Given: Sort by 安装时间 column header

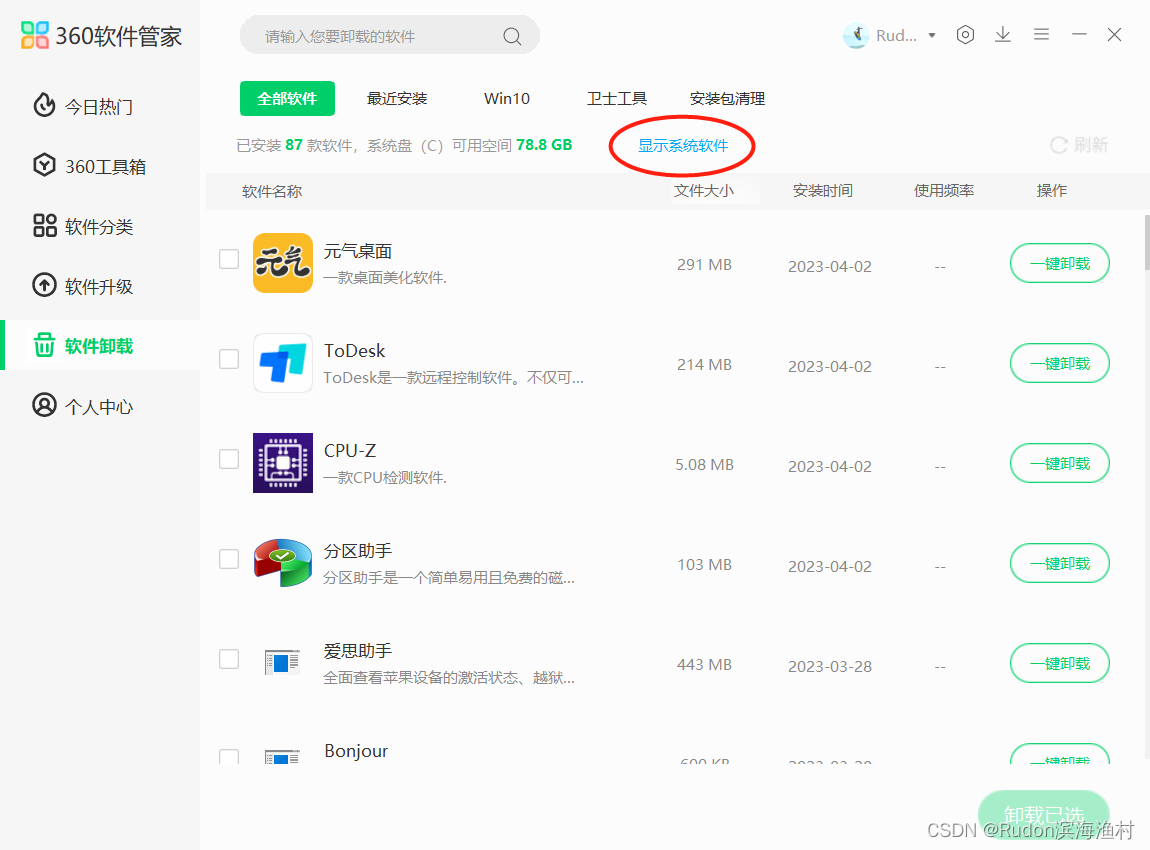Looking at the screenshot, I should pos(822,191).
